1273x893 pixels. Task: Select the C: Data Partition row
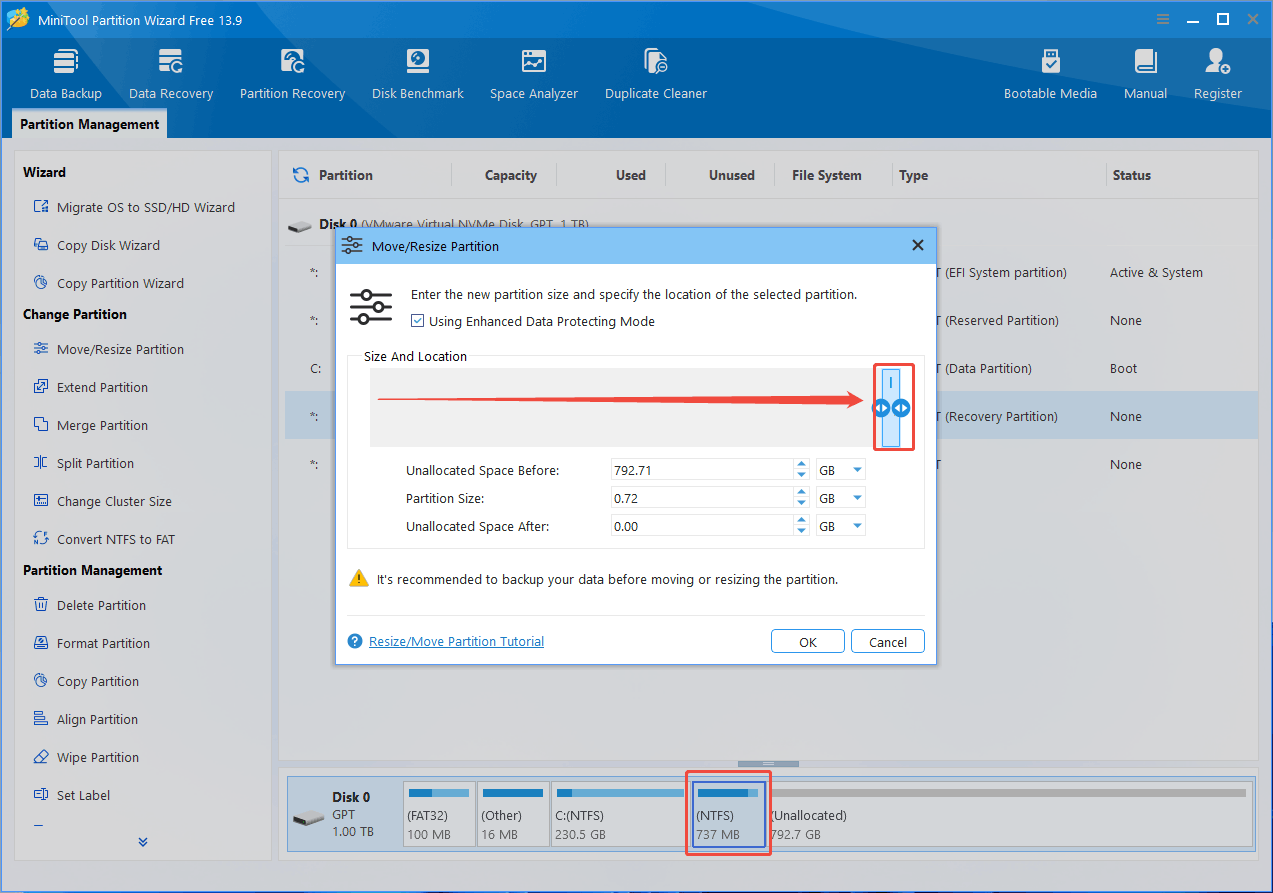(x=771, y=368)
